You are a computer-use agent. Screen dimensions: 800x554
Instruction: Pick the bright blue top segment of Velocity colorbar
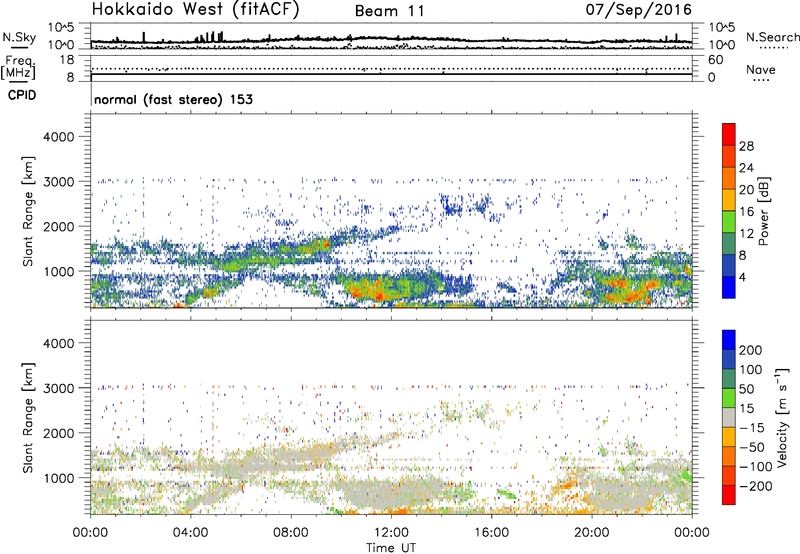click(x=729, y=340)
